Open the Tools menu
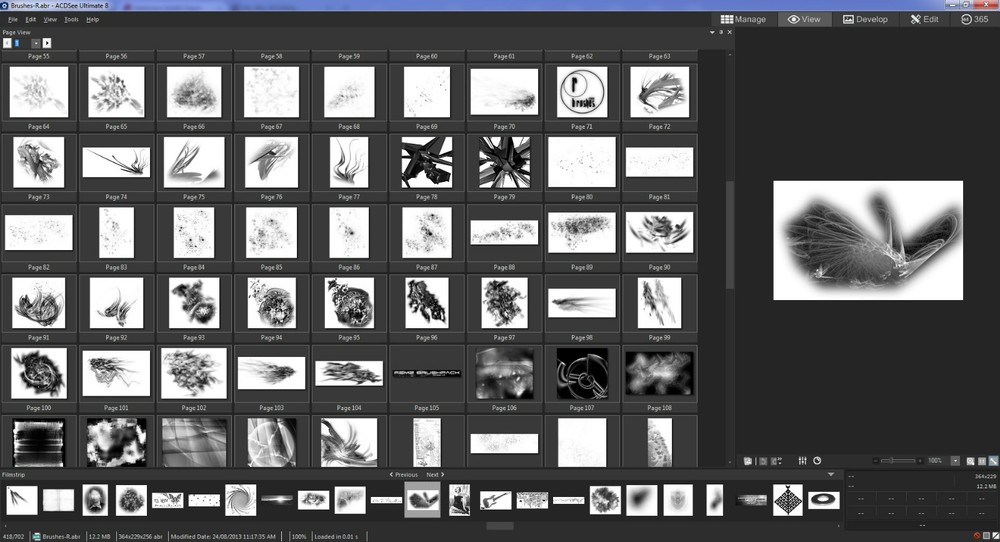The height and width of the screenshot is (542, 1000). [71, 20]
